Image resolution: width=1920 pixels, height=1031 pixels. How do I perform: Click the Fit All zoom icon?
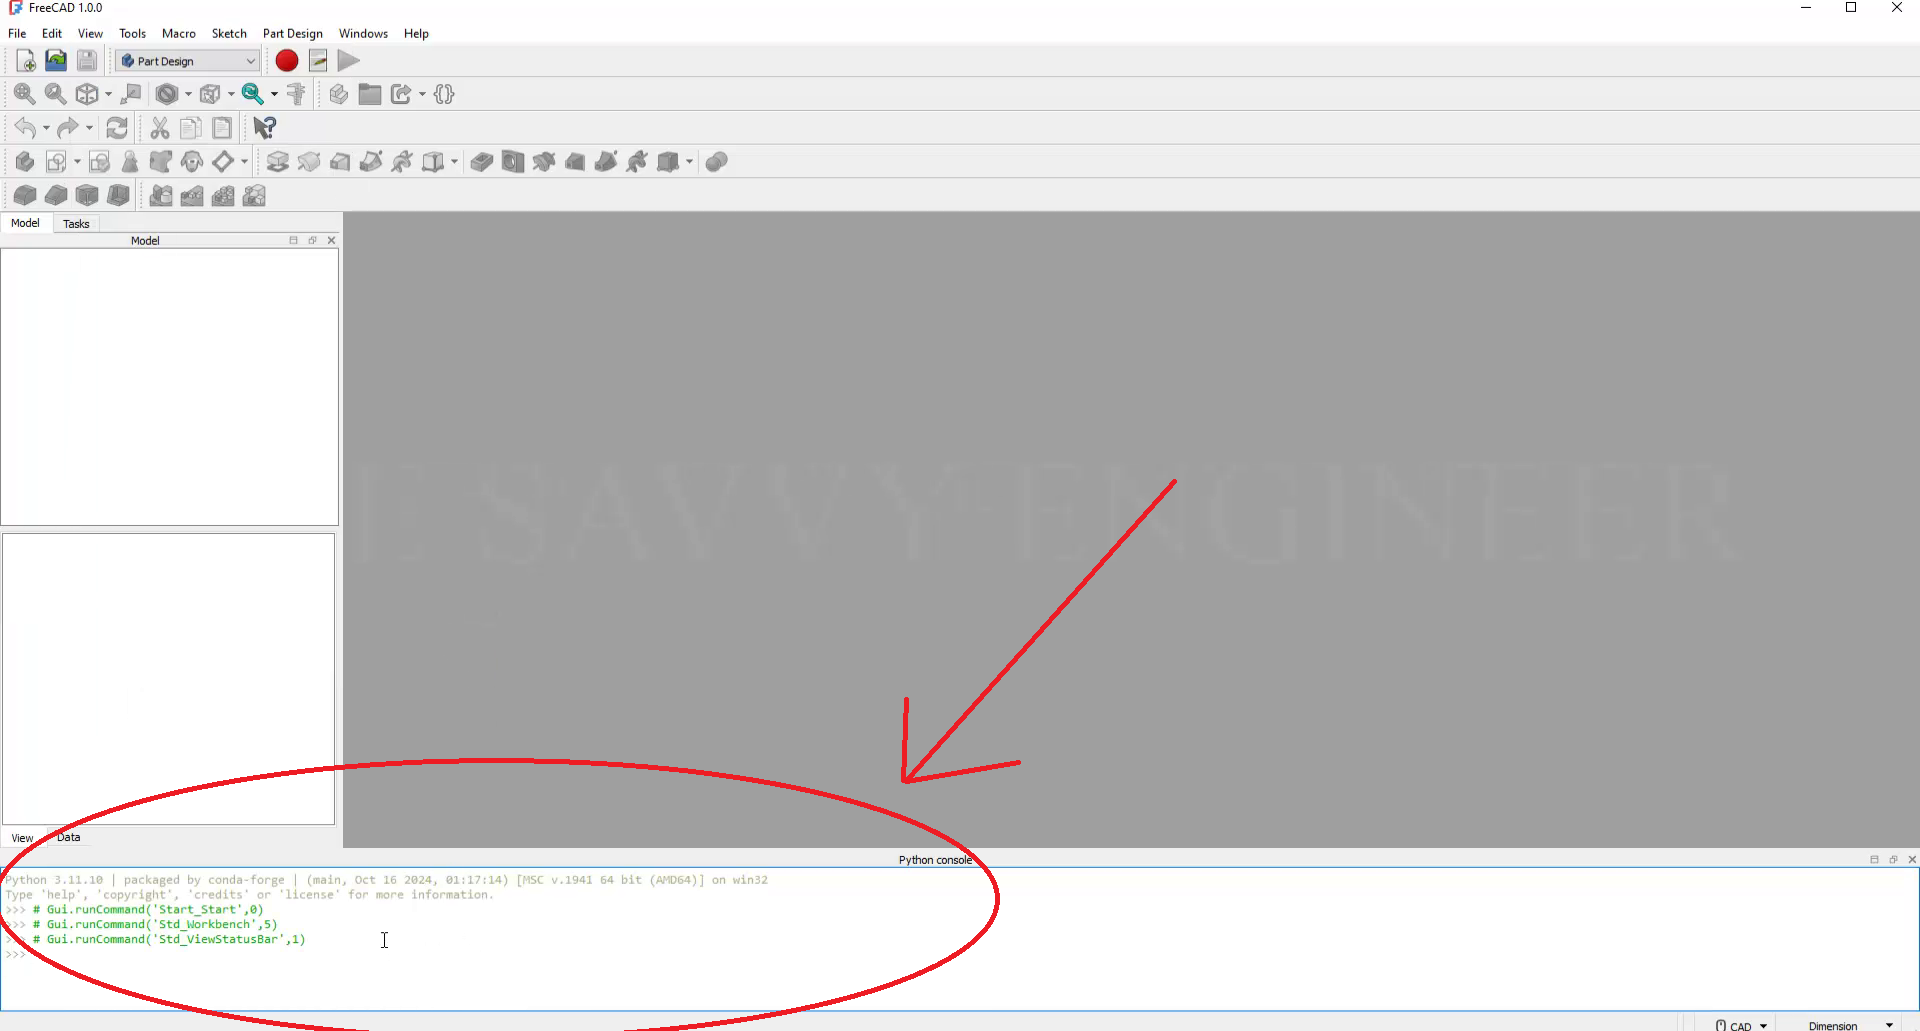pos(25,94)
